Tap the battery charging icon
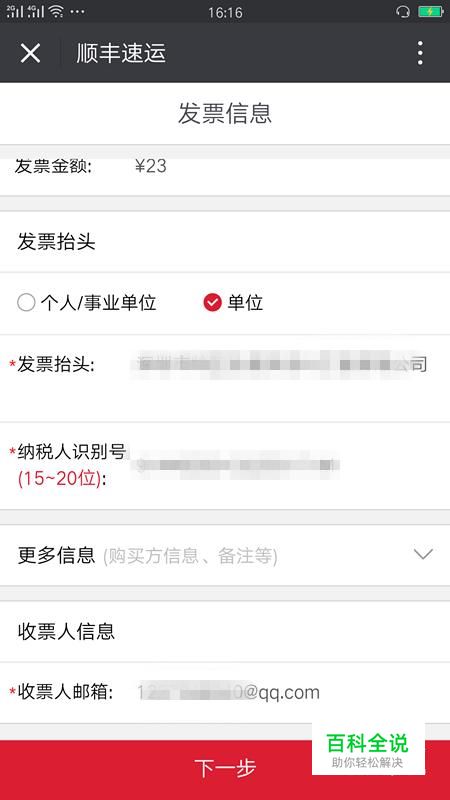Viewport: 450px width, 800px height. tap(431, 11)
